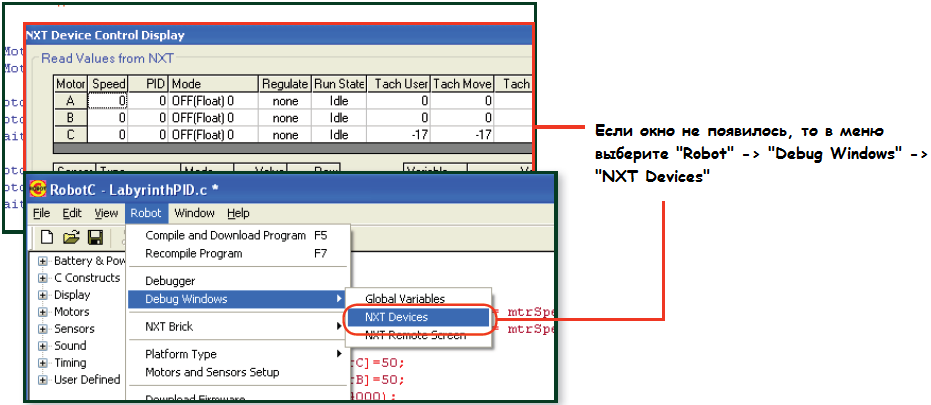Viewport: 931px width, 405px height.
Task: Click the Mode column header in motor table
Action: coord(214,84)
